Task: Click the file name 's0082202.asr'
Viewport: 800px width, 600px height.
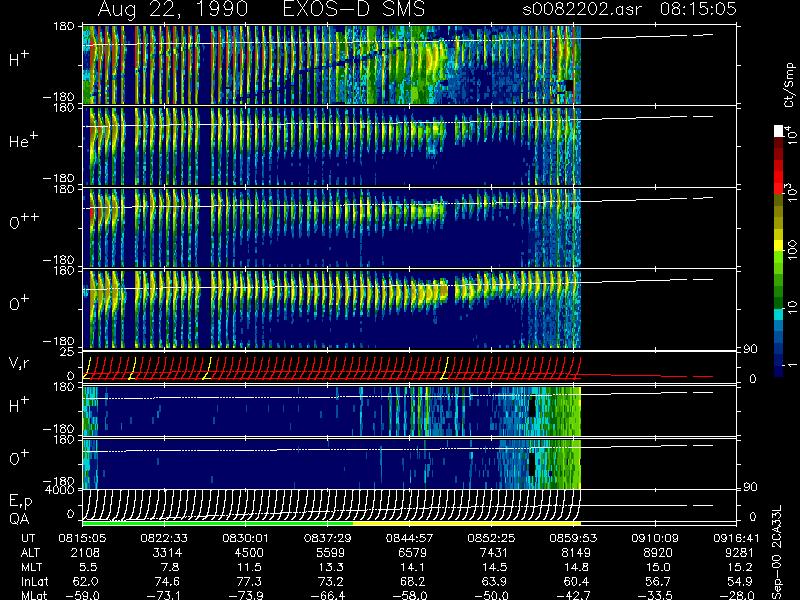Action: (x=582, y=9)
